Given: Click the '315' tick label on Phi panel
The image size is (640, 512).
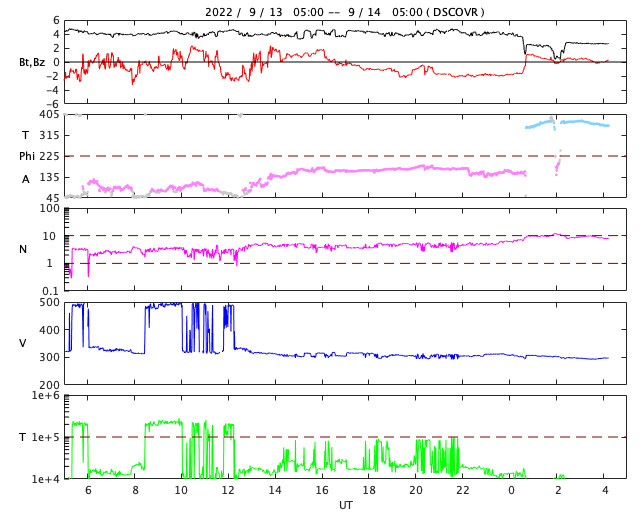Looking at the screenshot, I should [49, 135].
